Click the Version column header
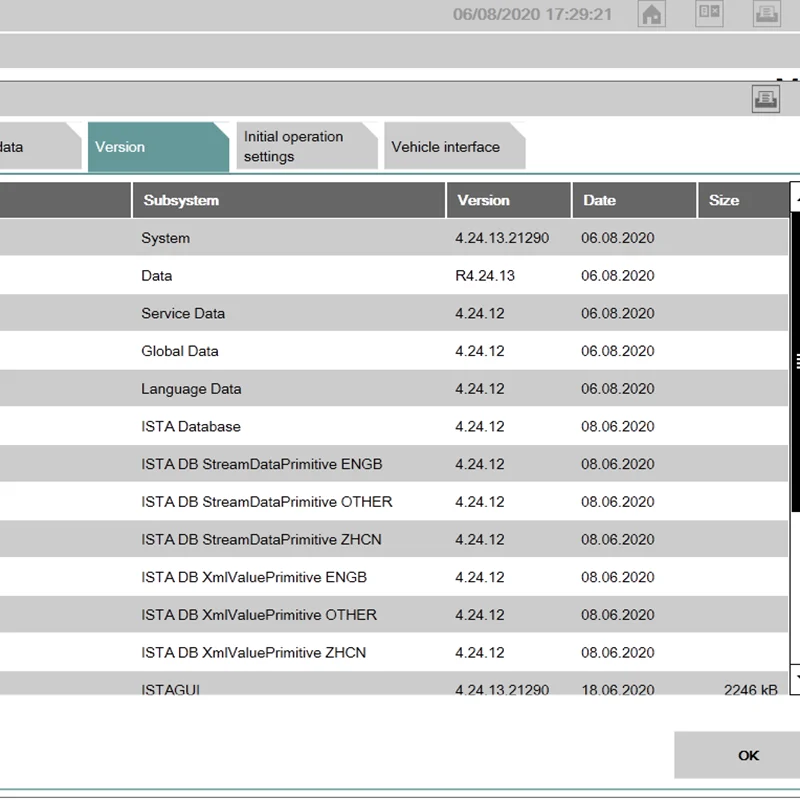This screenshot has width=800, height=800. coord(509,200)
